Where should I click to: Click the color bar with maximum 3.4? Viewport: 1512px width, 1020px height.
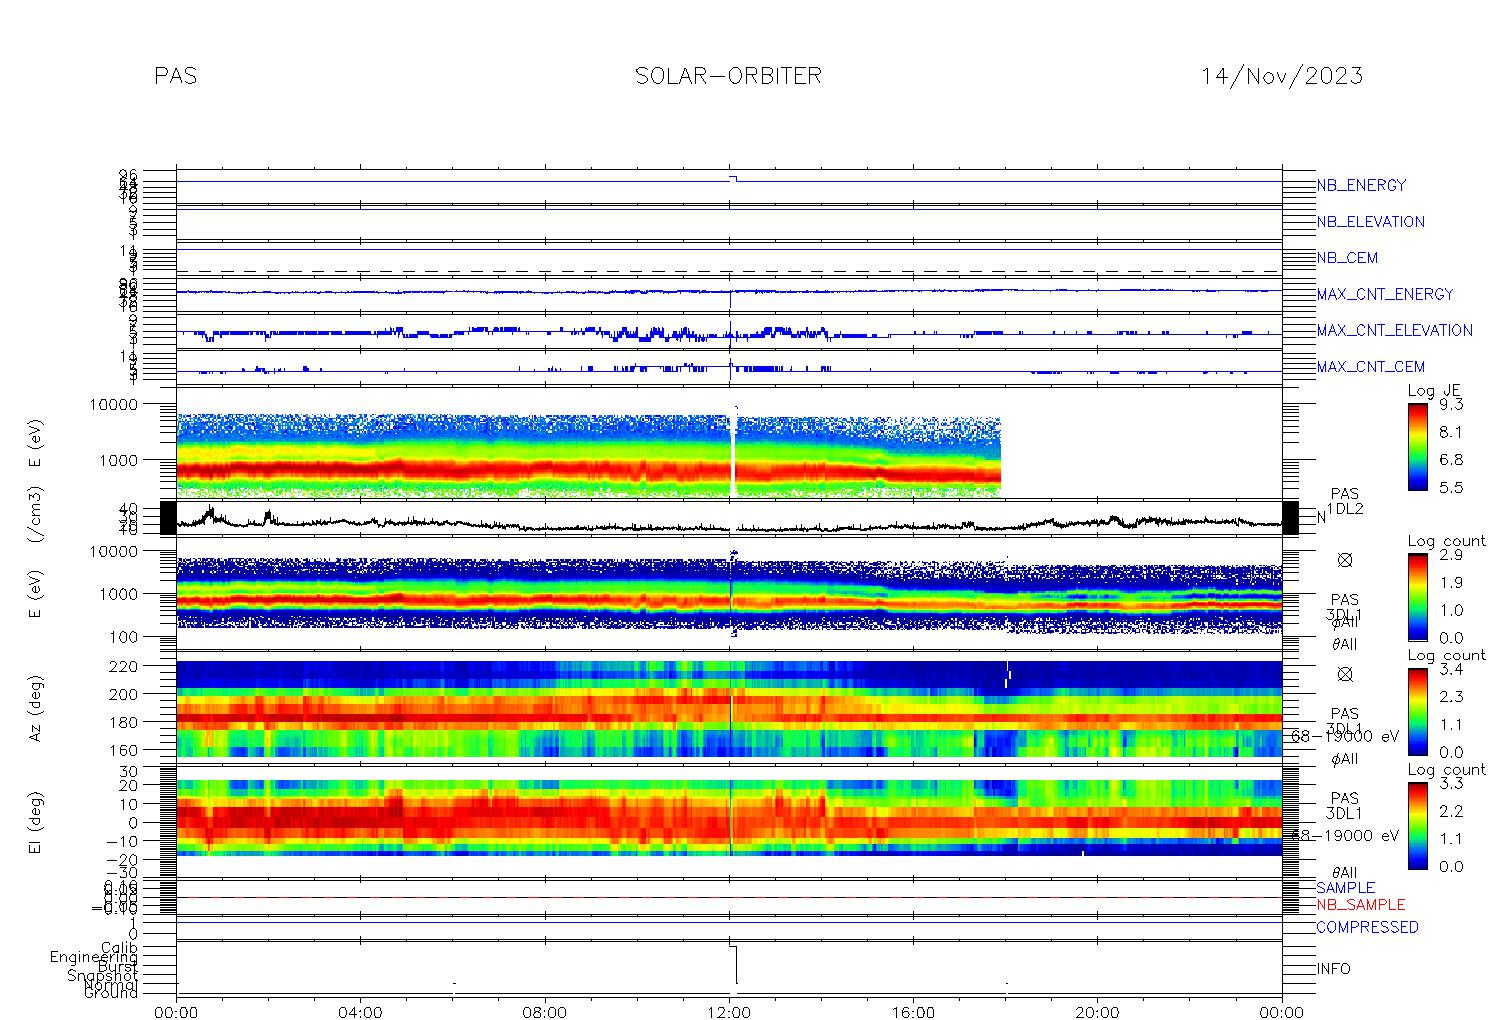point(1417,711)
